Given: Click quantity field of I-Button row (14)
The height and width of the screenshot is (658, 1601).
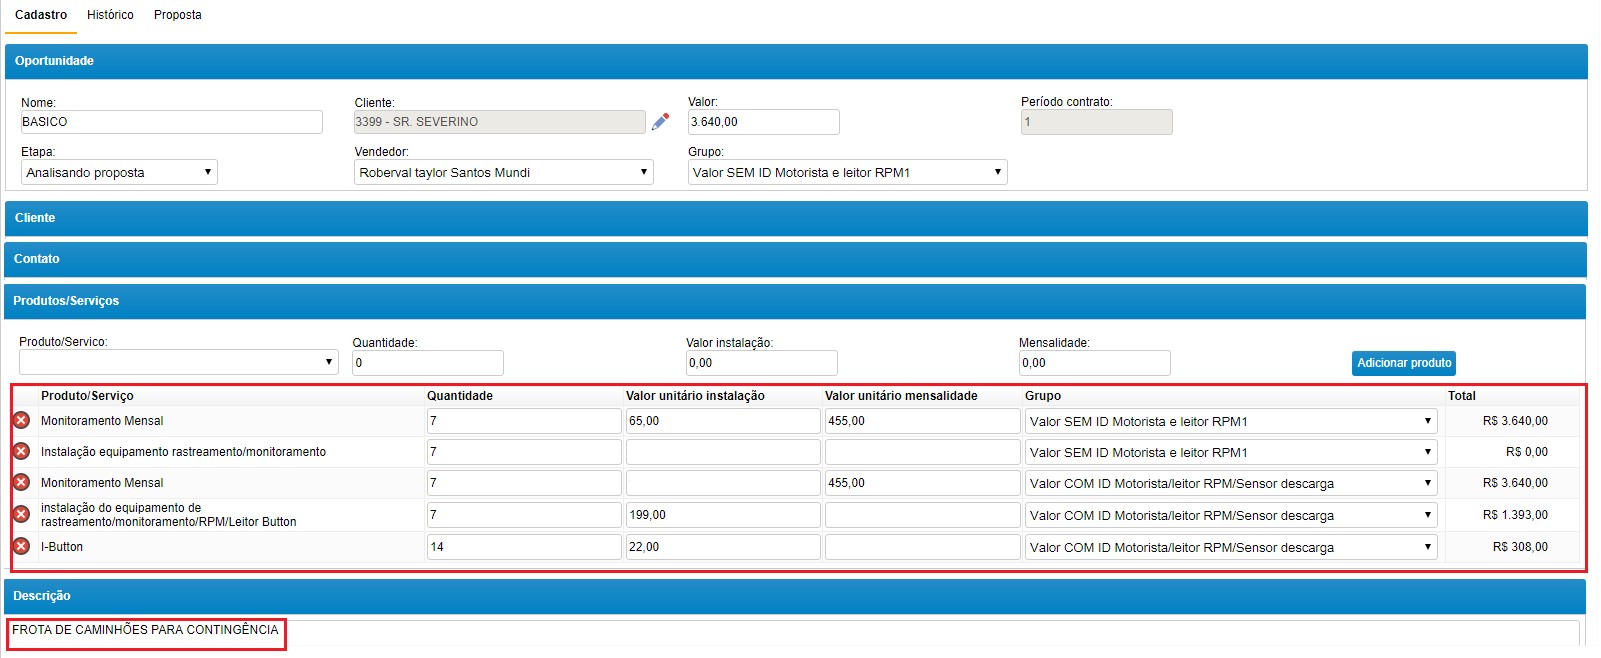Looking at the screenshot, I should coord(524,547).
